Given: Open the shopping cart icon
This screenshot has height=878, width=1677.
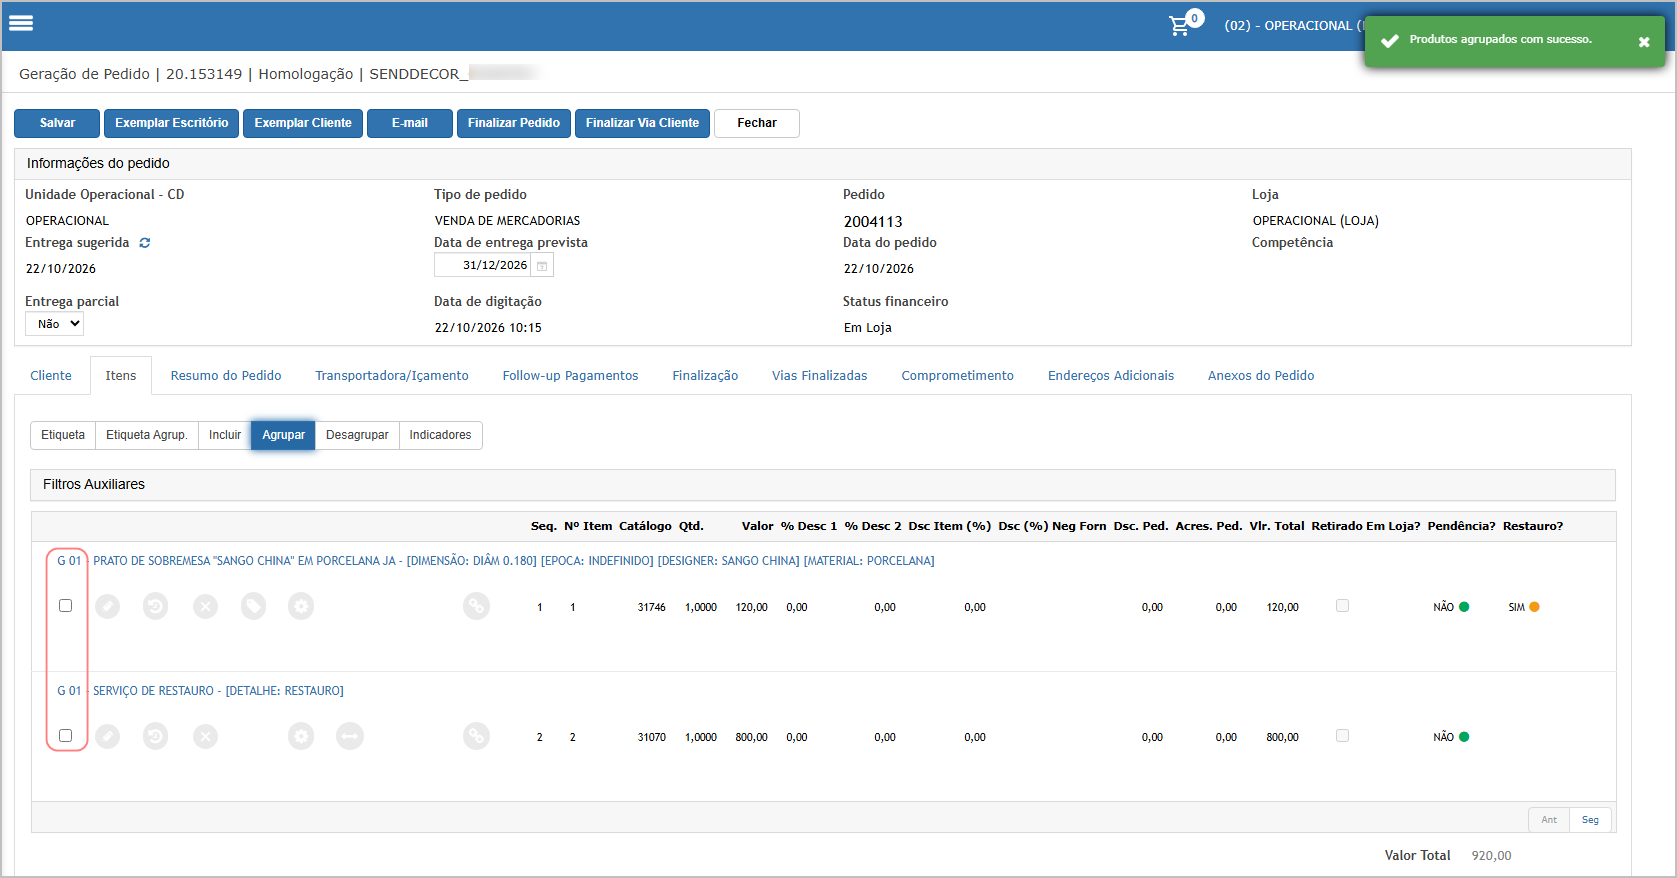Looking at the screenshot, I should [1181, 25].
